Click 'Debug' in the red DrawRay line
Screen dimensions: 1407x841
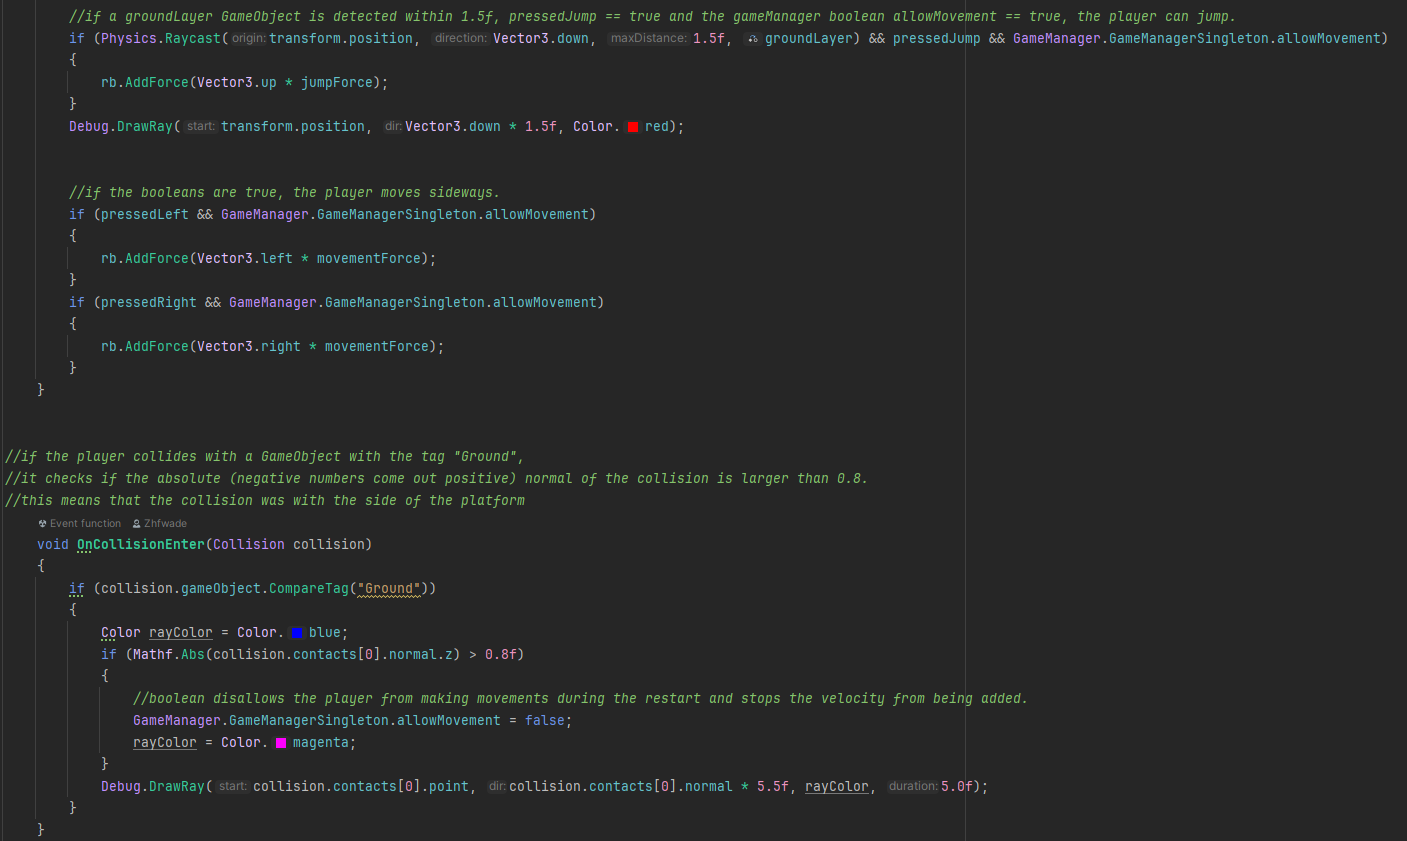coord(89,126)
